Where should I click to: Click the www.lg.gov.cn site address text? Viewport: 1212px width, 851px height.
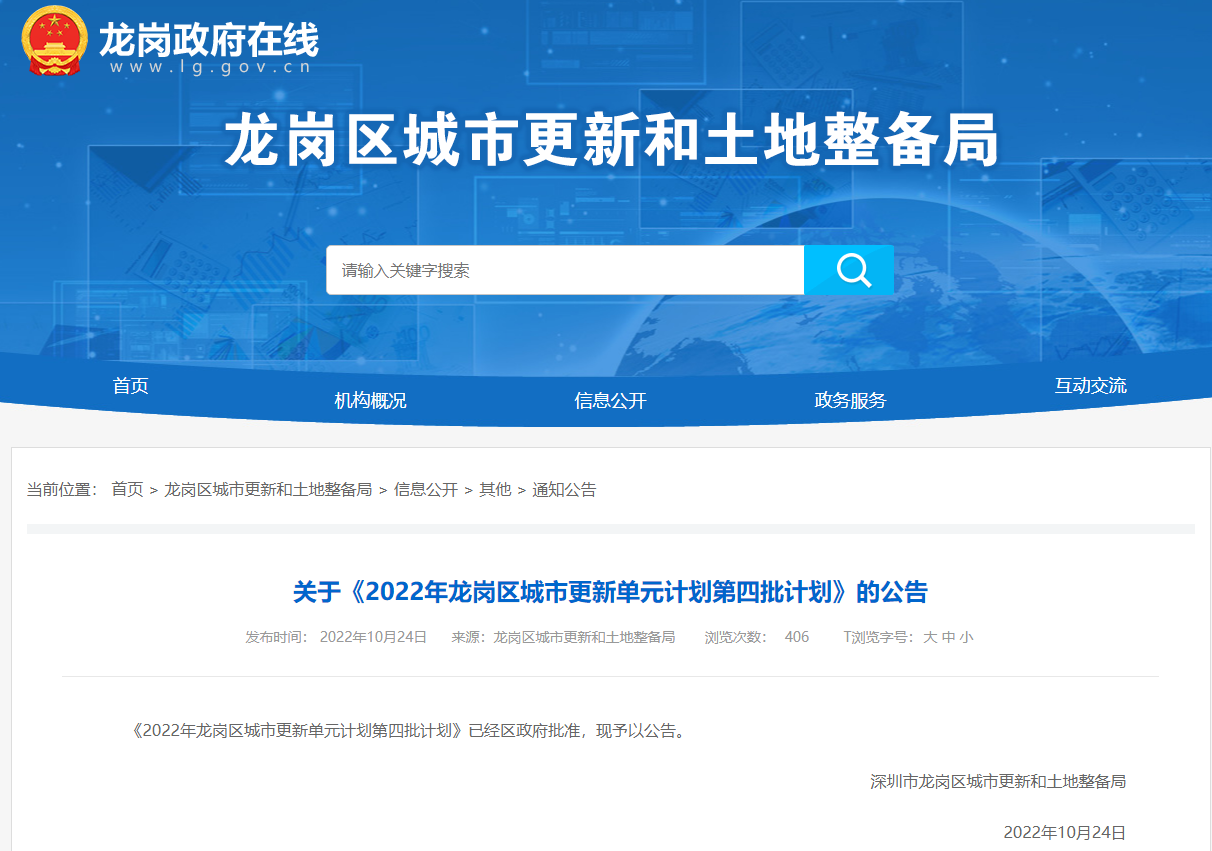coord(210,68)
